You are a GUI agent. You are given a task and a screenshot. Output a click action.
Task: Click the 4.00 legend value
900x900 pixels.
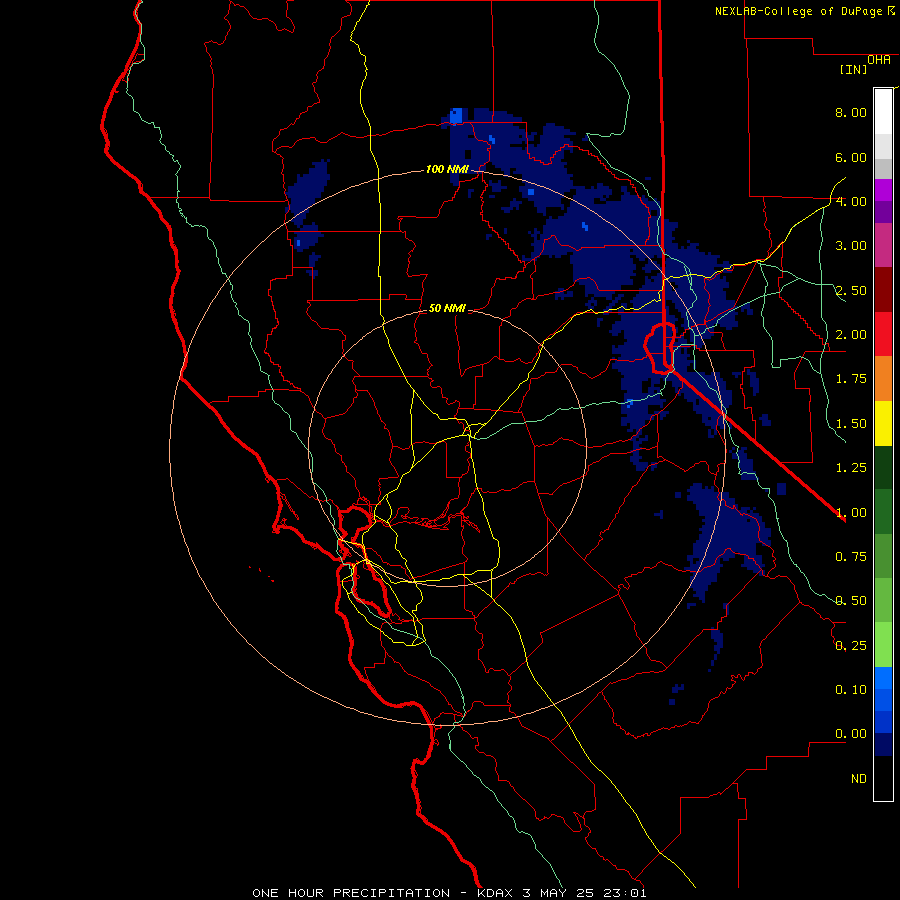[x=851, y=201]
